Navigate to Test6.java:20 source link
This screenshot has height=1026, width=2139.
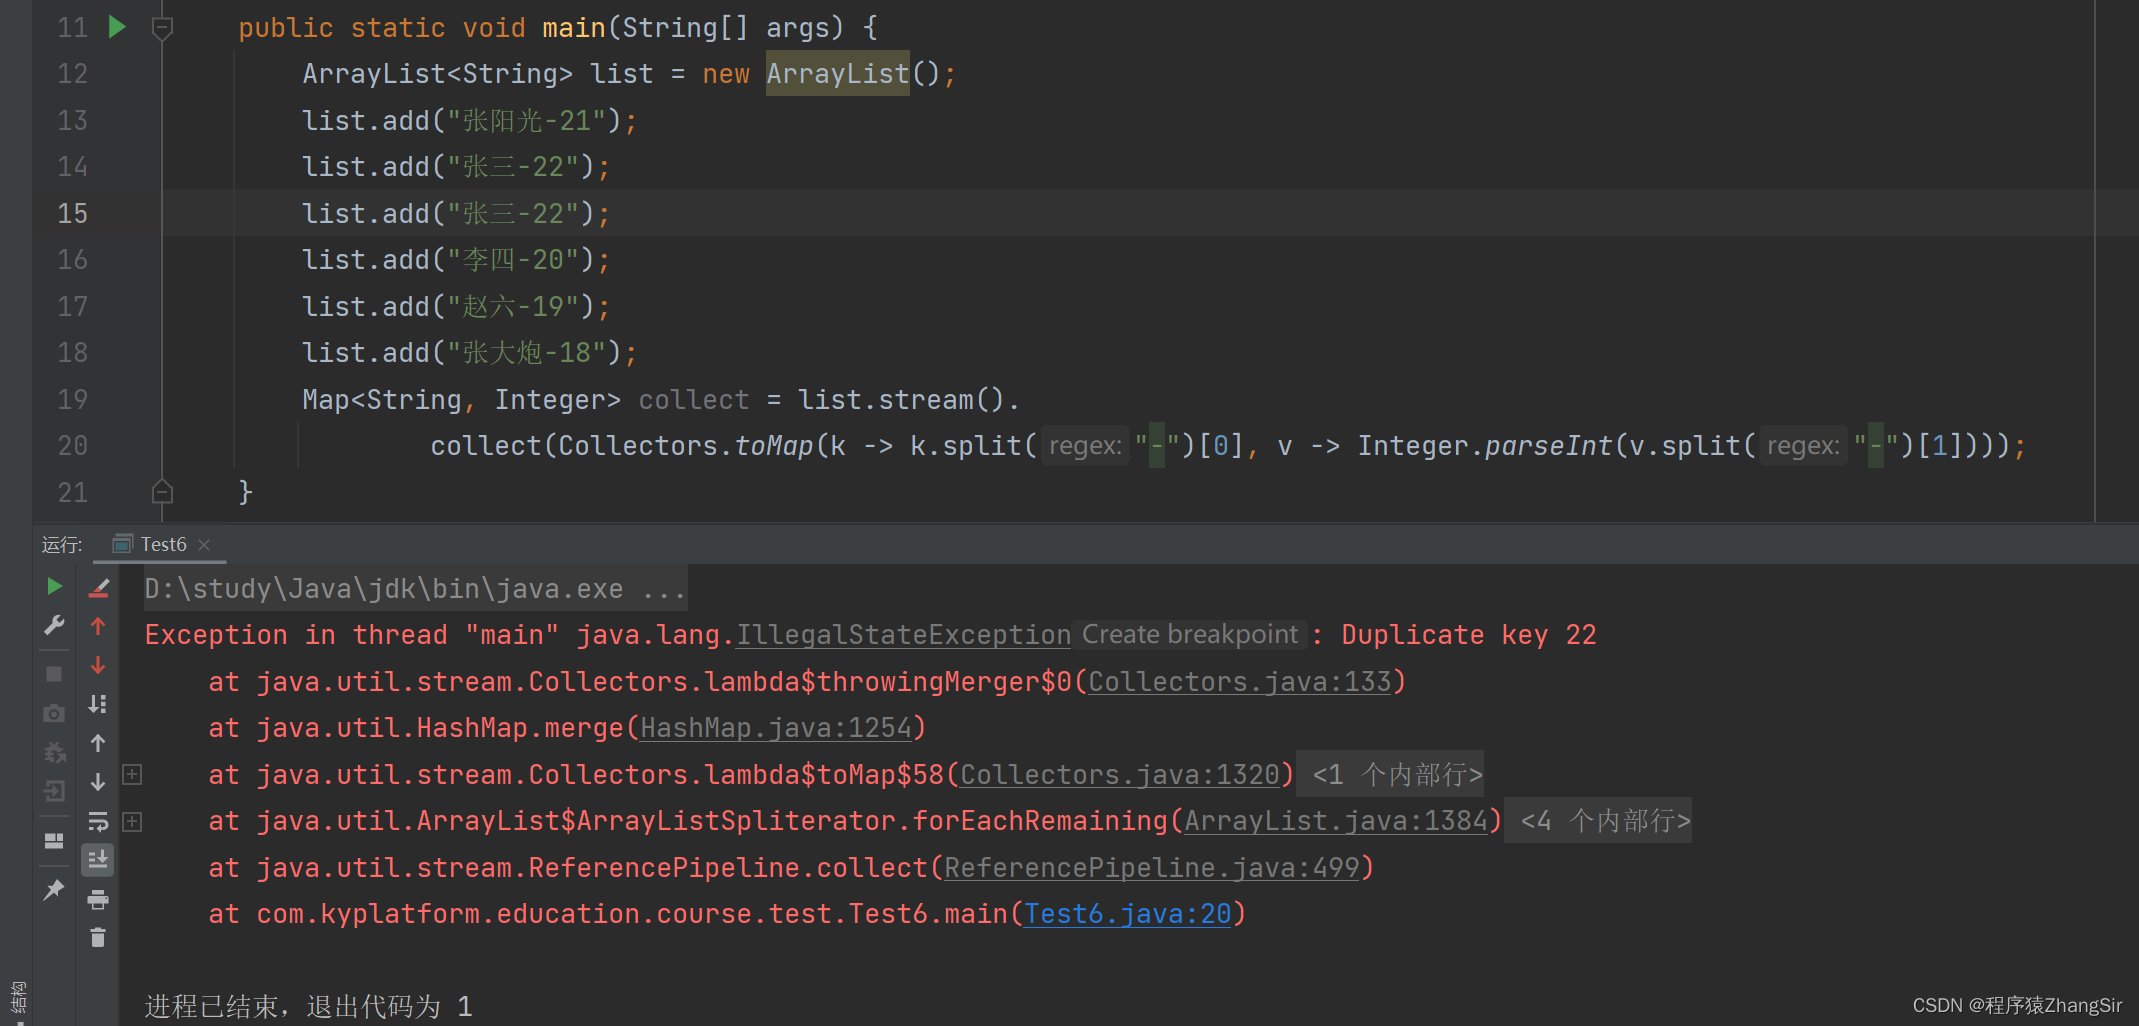tap(1128, 913)
